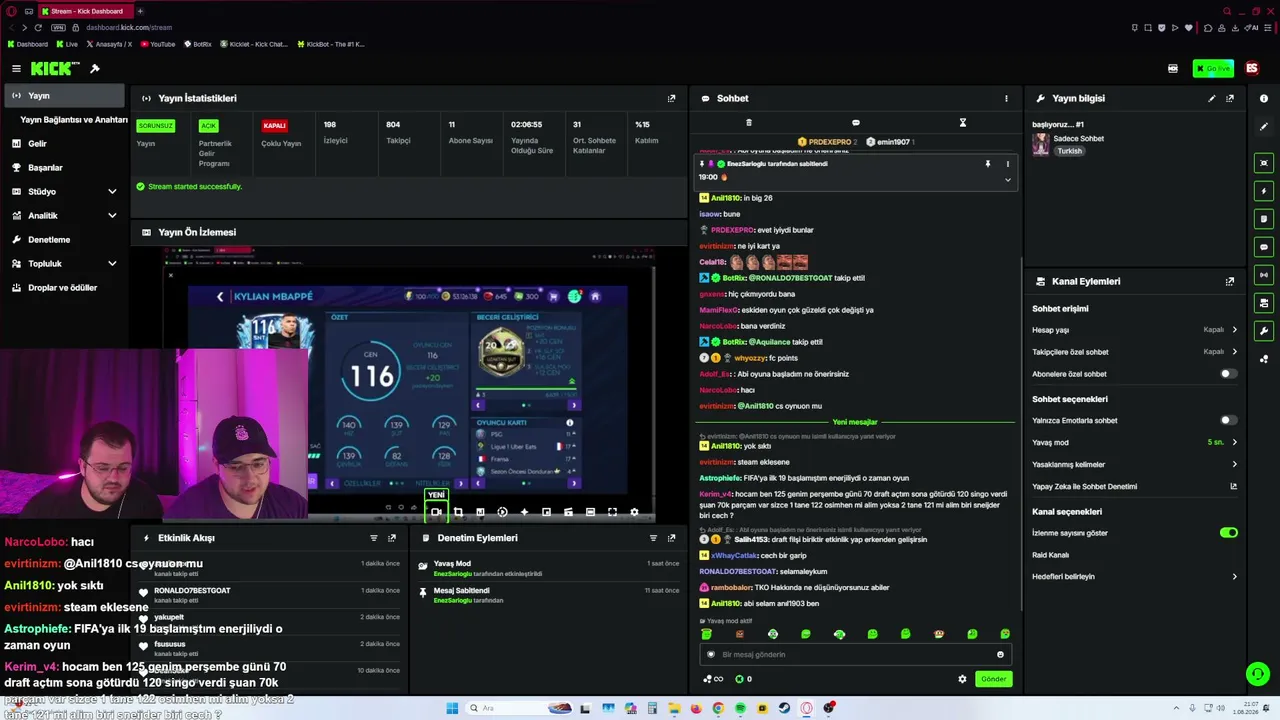Select Yayın in the sidebar
This screenshot has width=1280, height=720.
point(65,96)
